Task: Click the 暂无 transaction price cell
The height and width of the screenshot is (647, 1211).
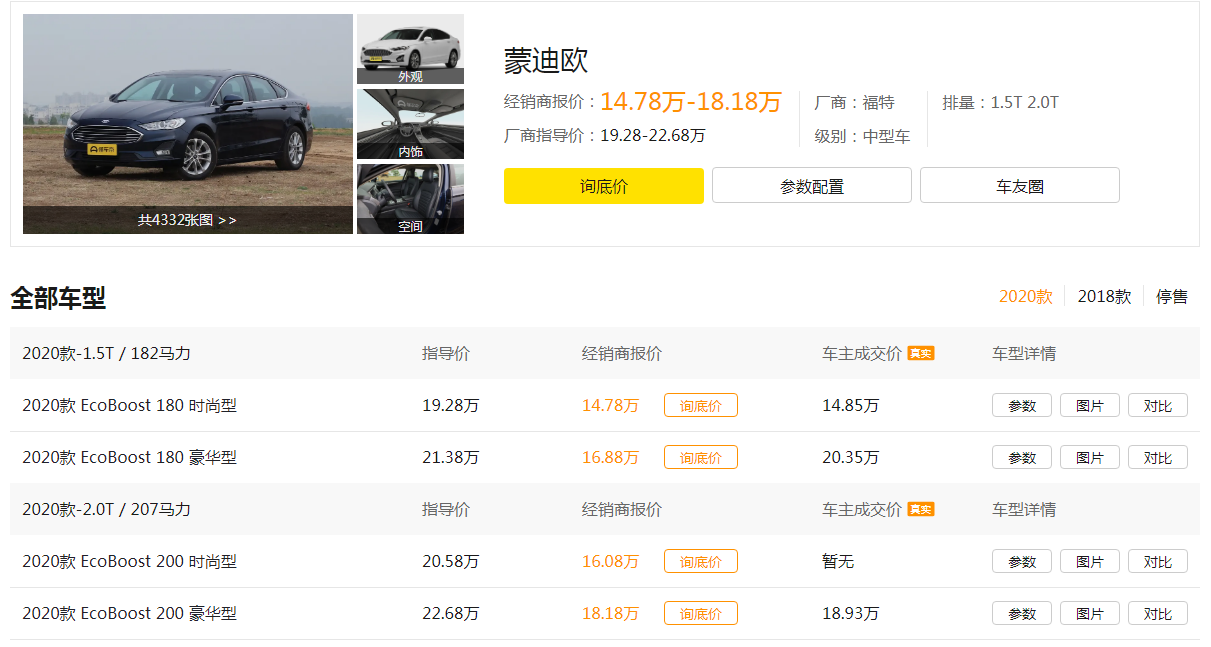Action: point(838,562)
